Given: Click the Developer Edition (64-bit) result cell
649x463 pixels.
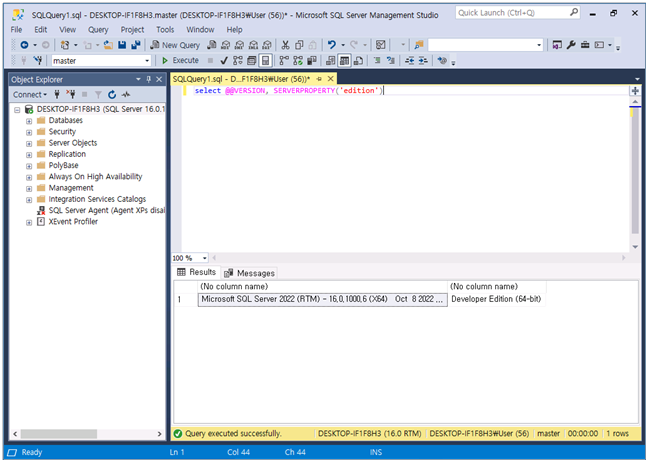Looking at the screenshot, I should click(496, 299).
